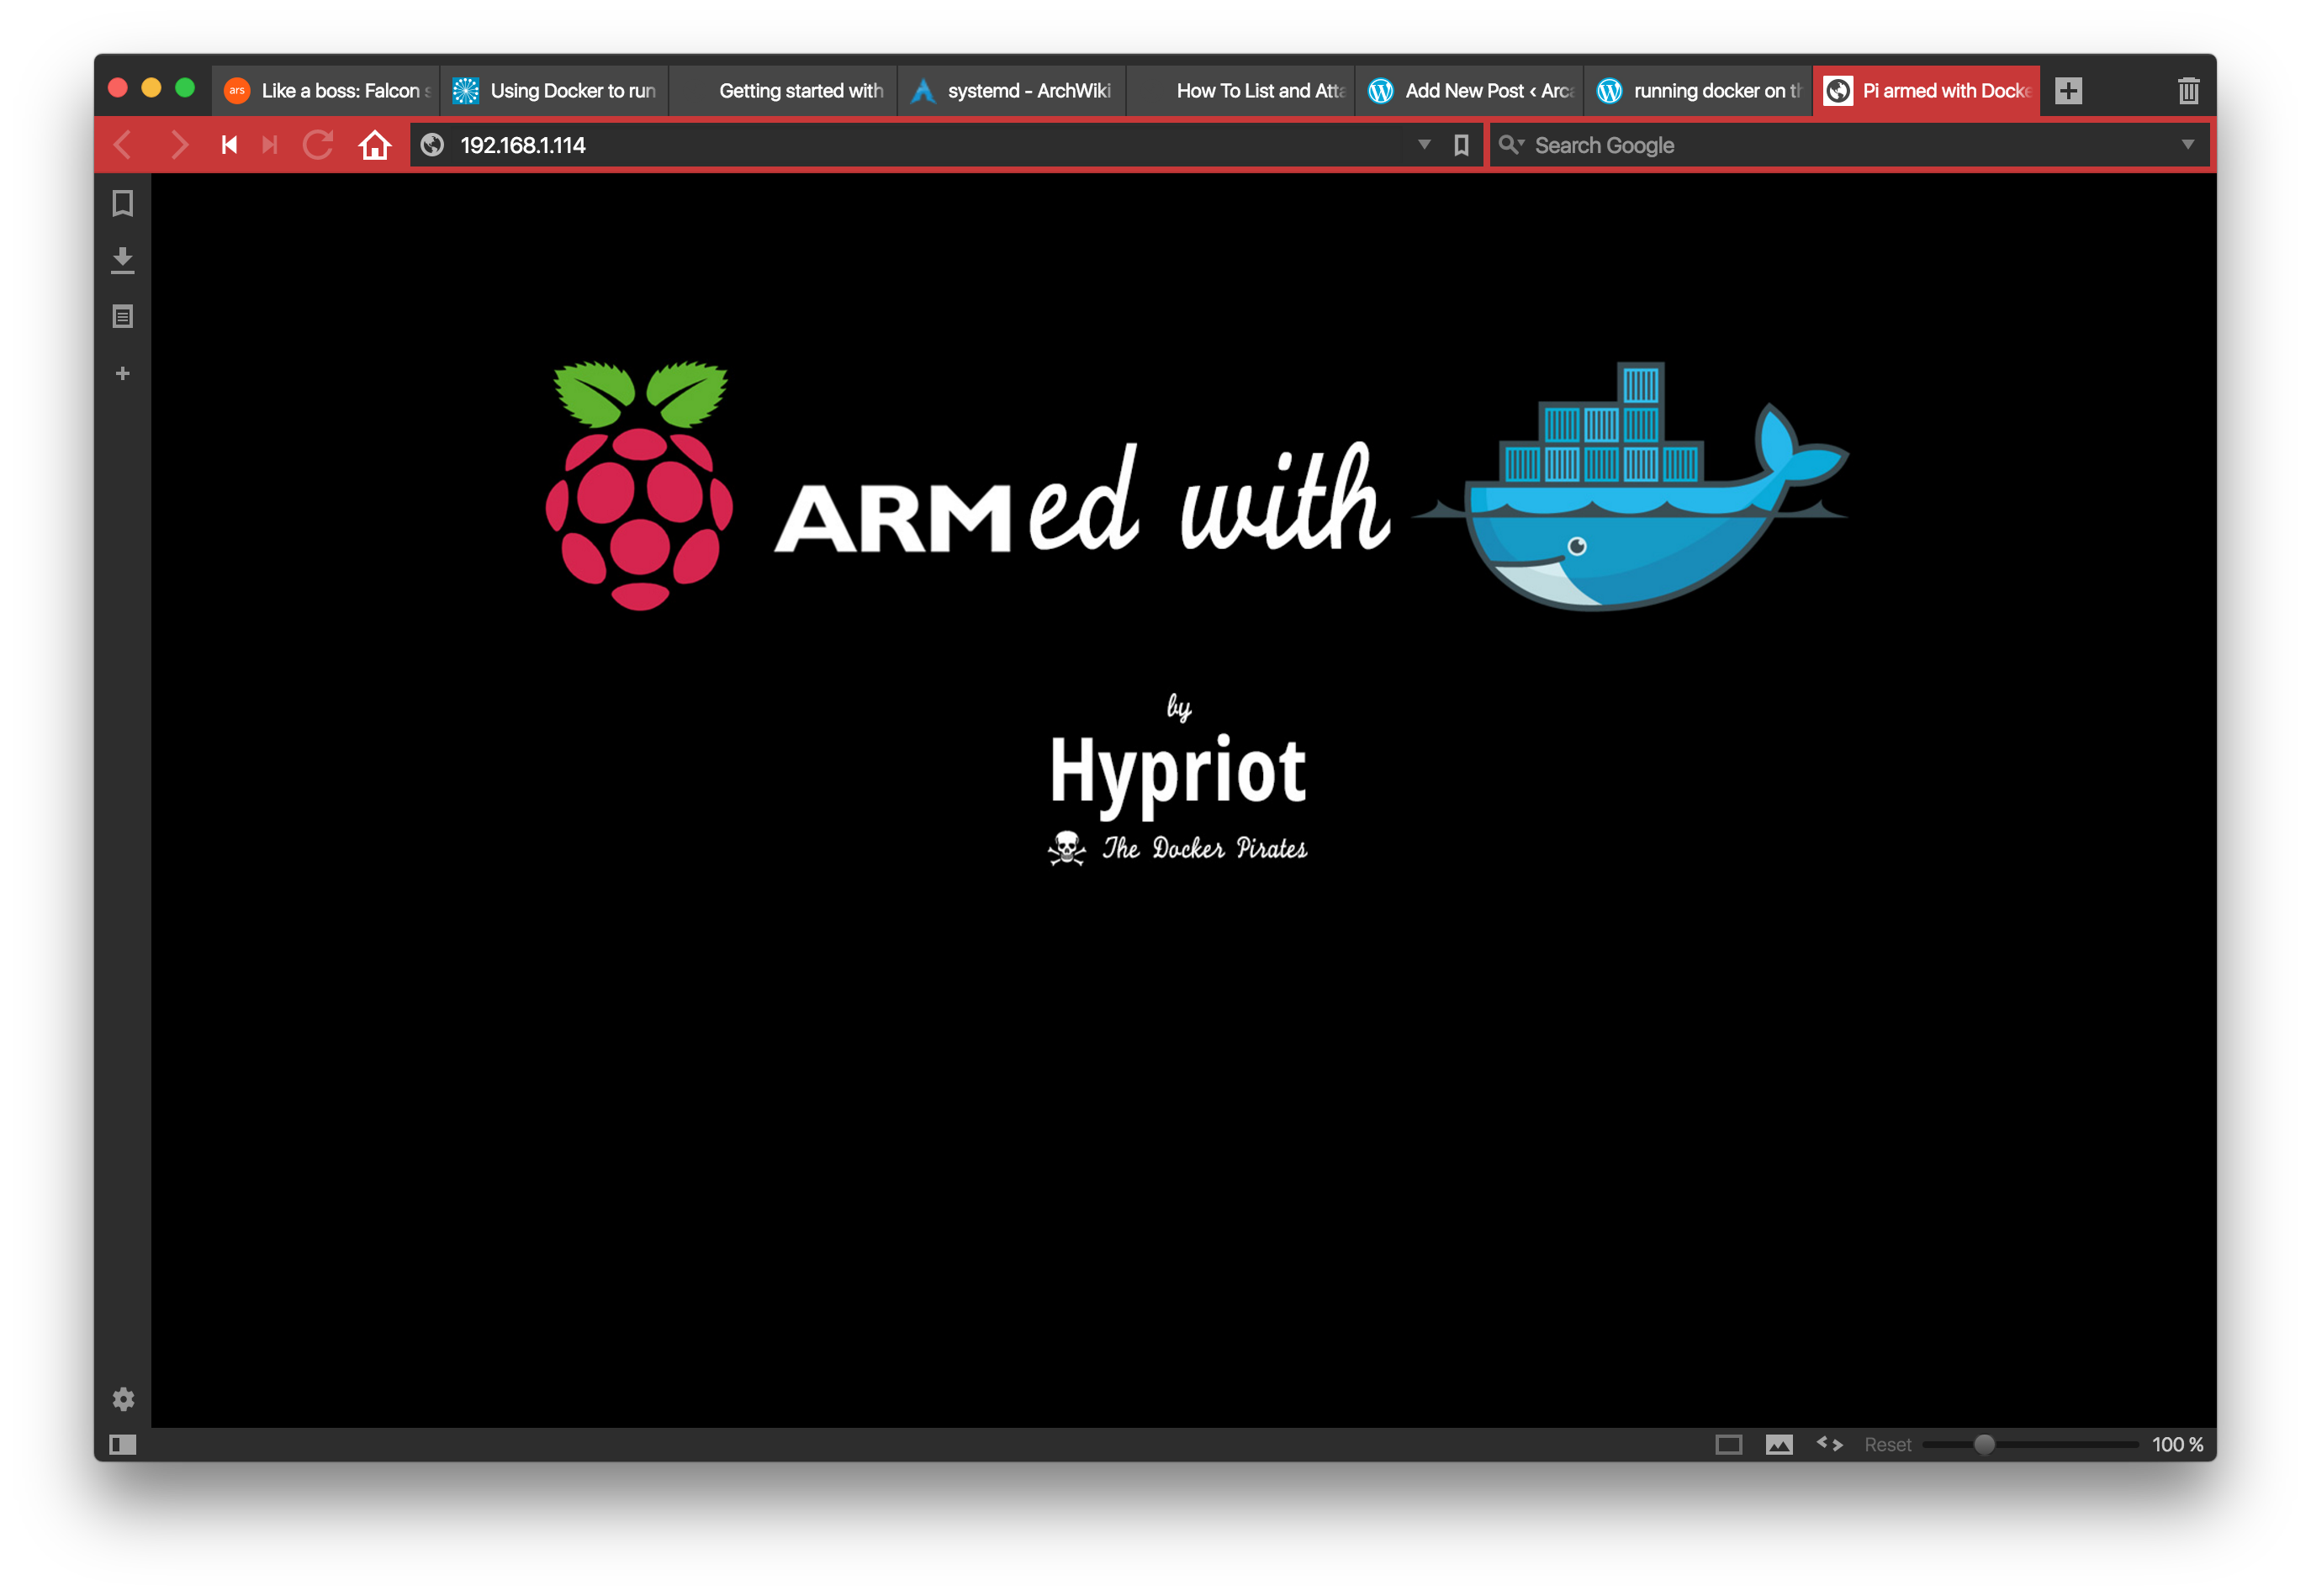
Task: Open page actions in status bar
Action: tap(1829, 1444)
